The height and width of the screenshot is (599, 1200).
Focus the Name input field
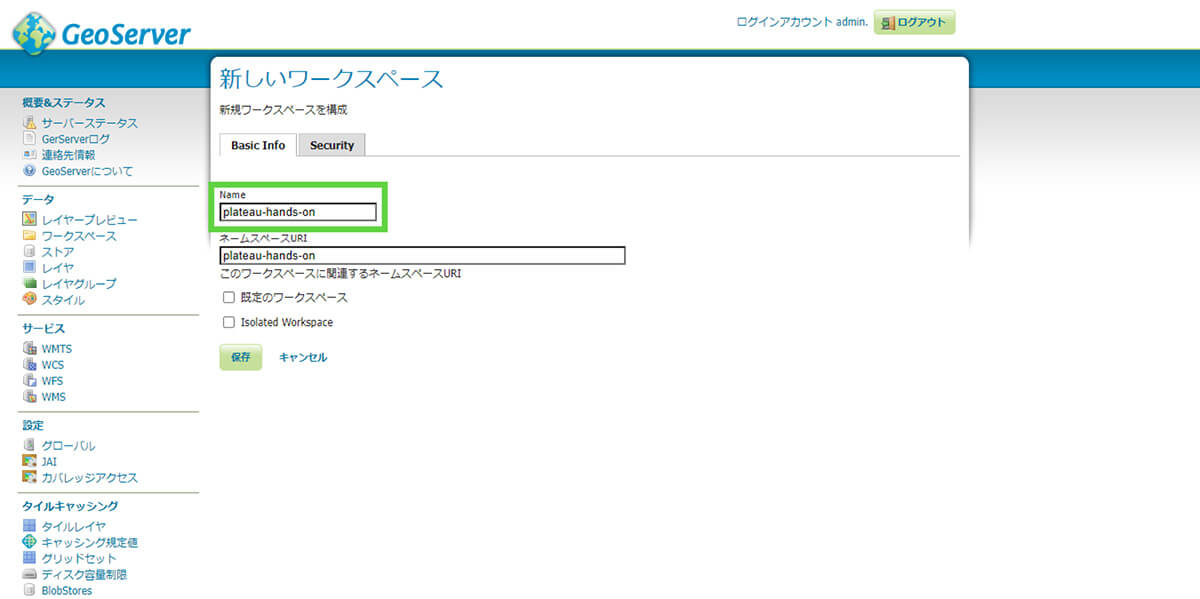(298, 212)
